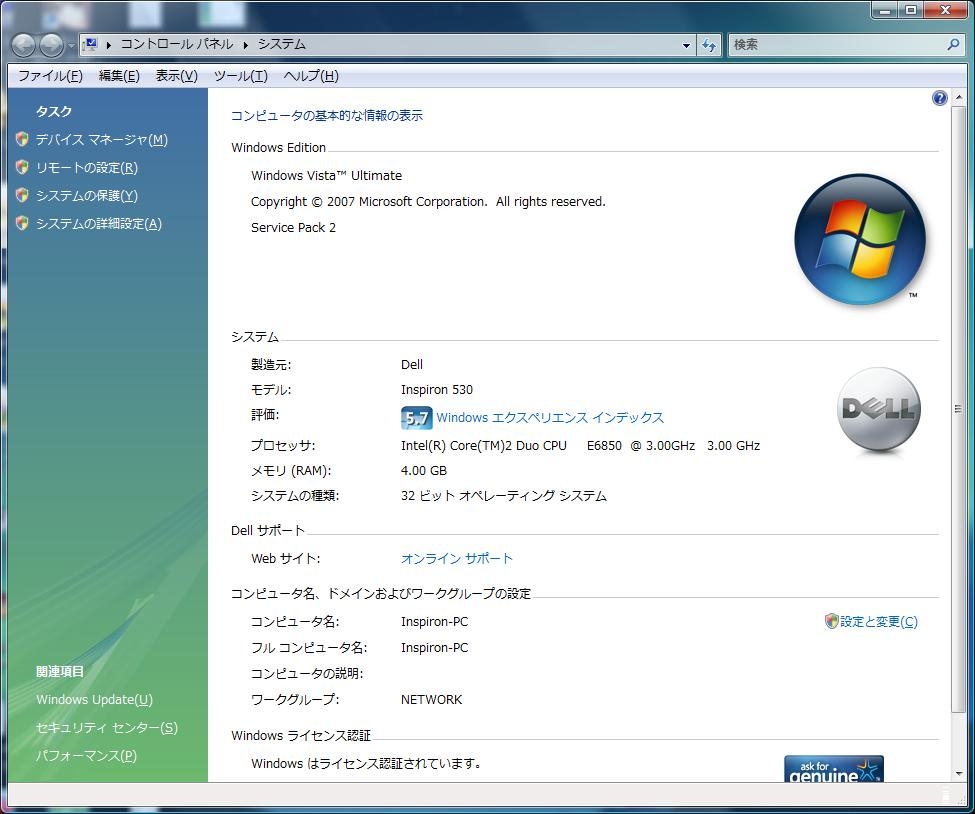Select コントロール パネル breadcrumb in address bar
Screen dimensions: 975x814
click(x=177, y=44)
